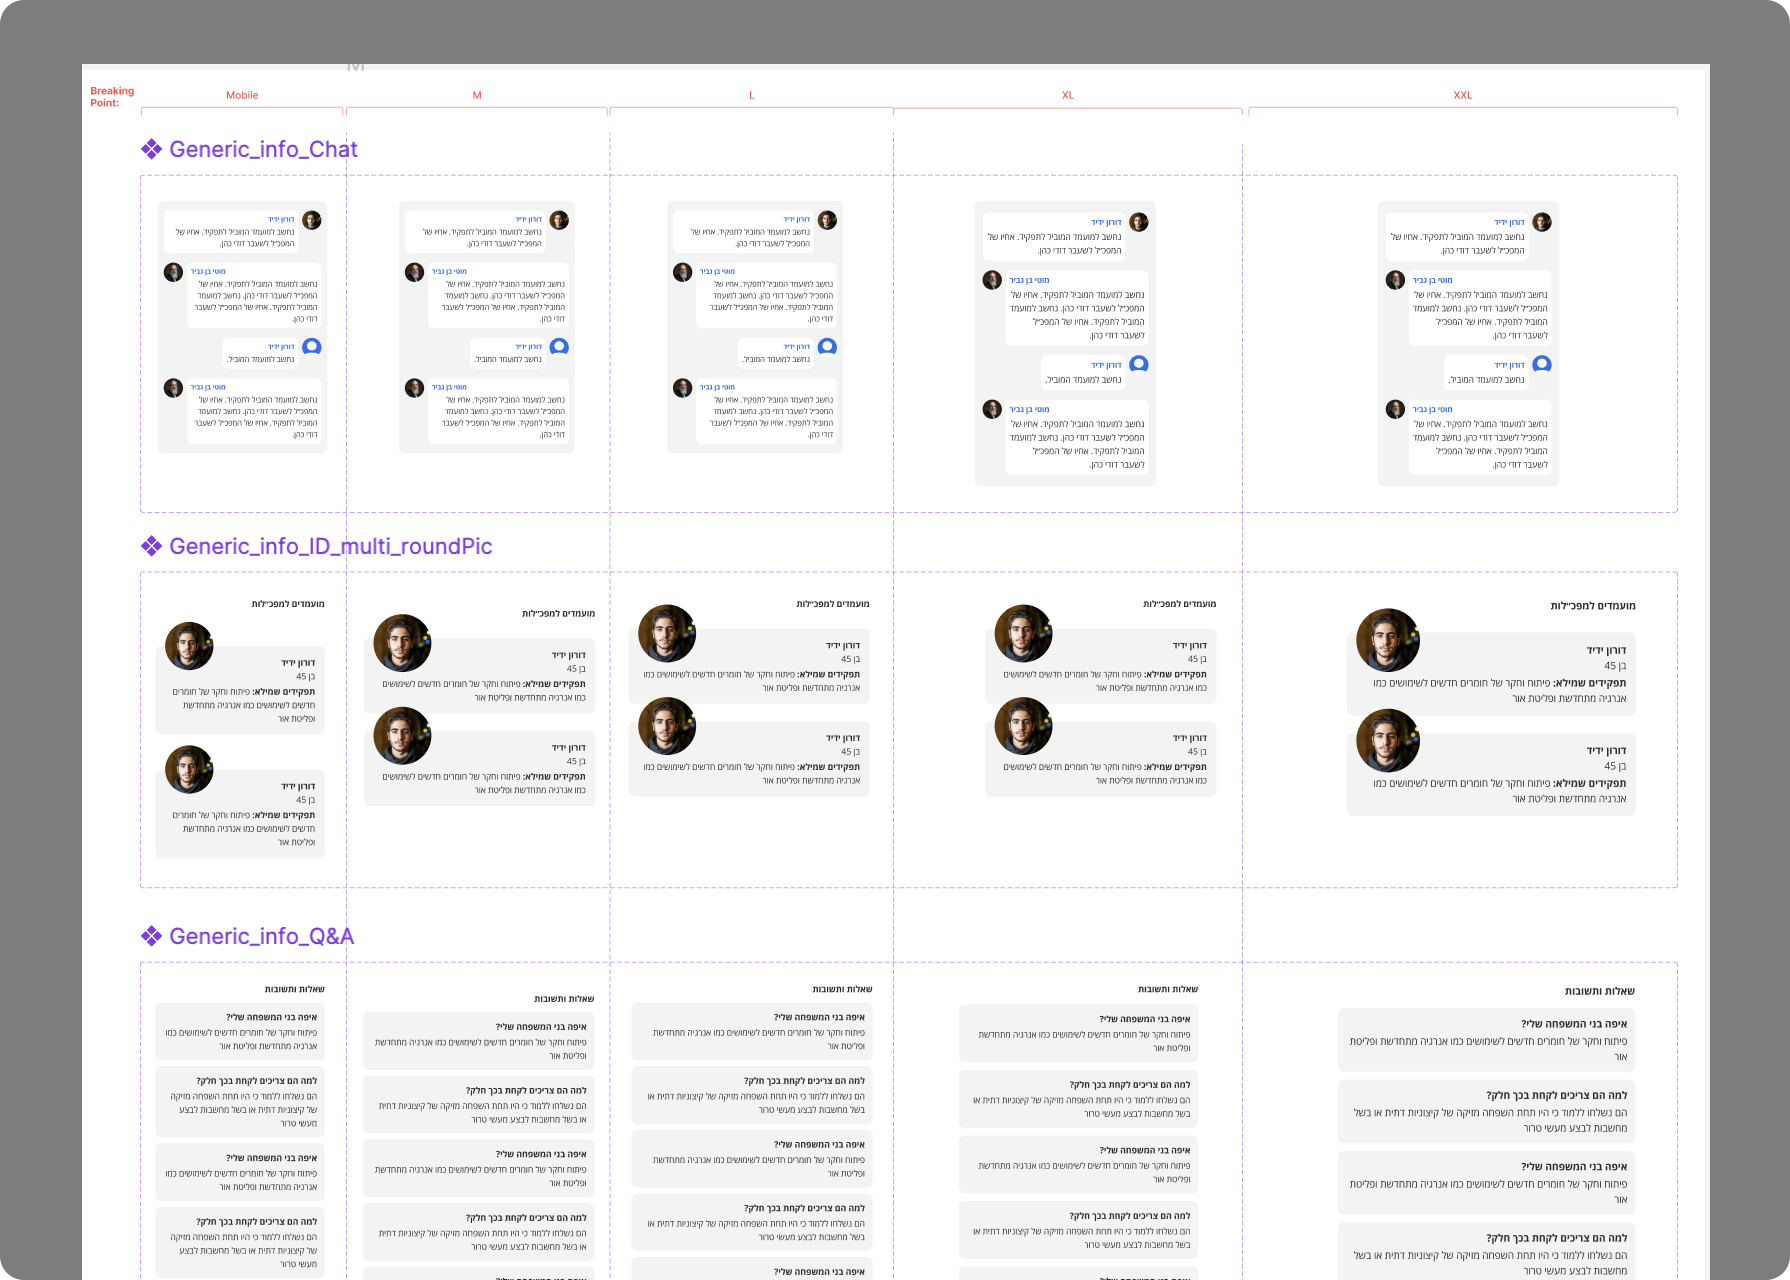Click the Breaking Point heading text
Screen dimensions: 1790x1280
[x=111, y=96]
